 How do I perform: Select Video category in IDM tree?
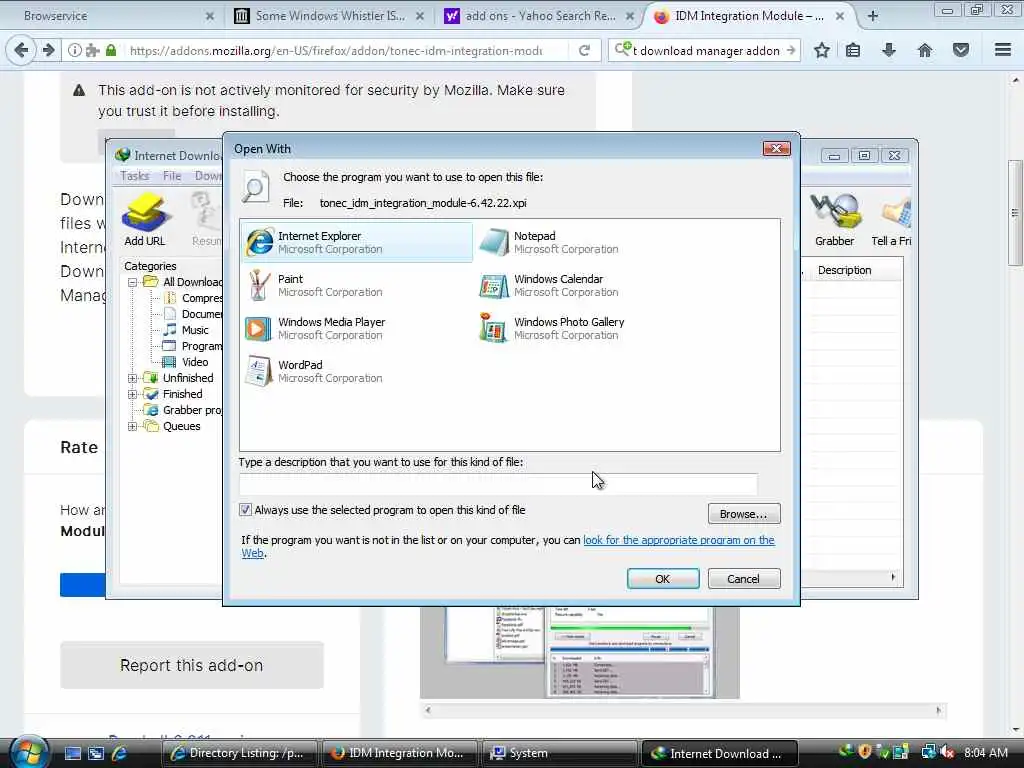[x=195, y=362]
